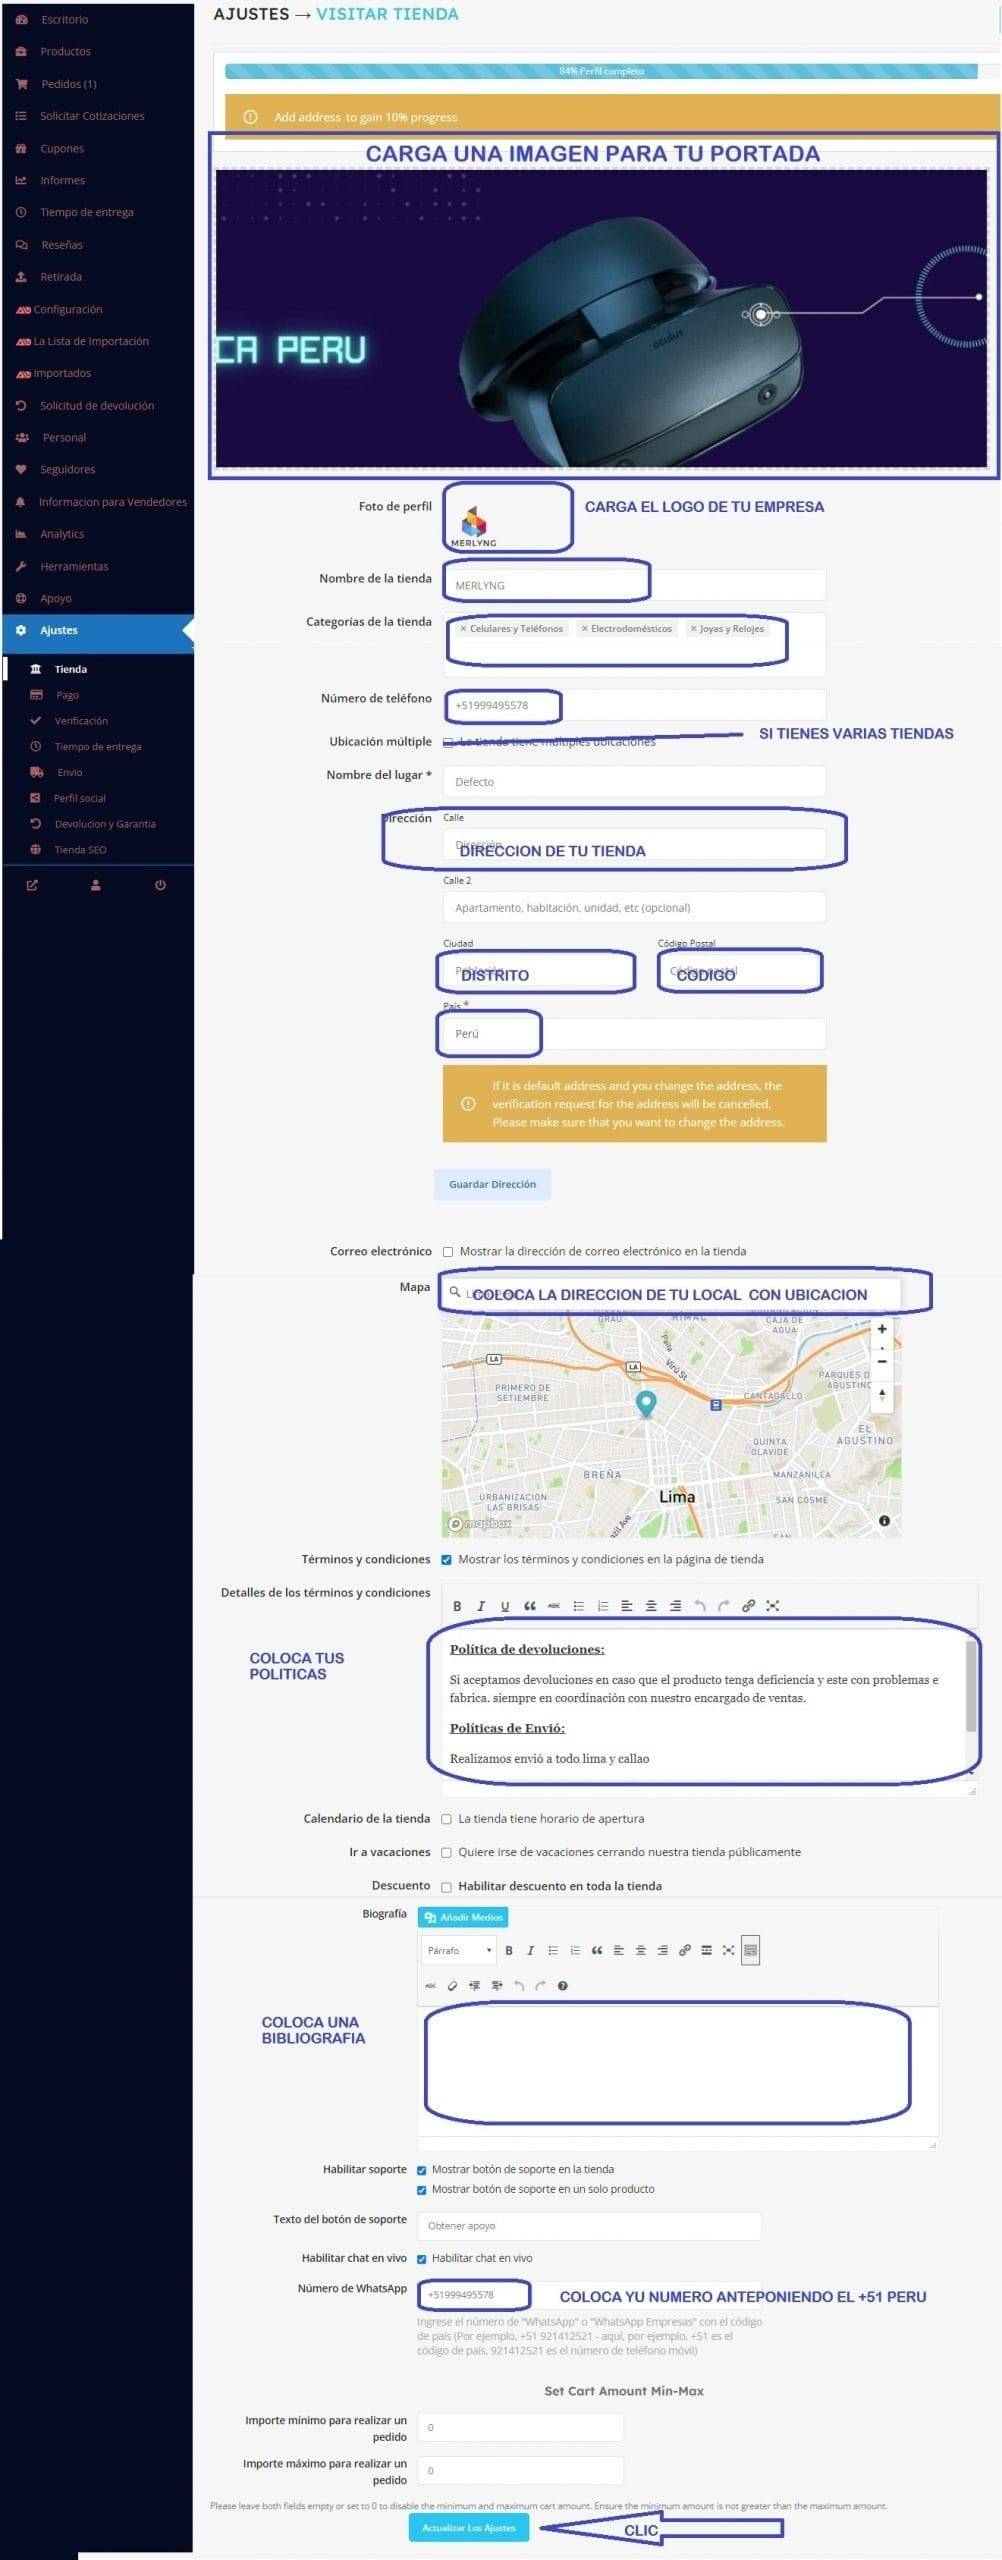The width and height of the screenshot is (1002, 2560).
Task: Toggle italic in the Biografía editor
Action: pyautogui.click(x=531, y=1950)
